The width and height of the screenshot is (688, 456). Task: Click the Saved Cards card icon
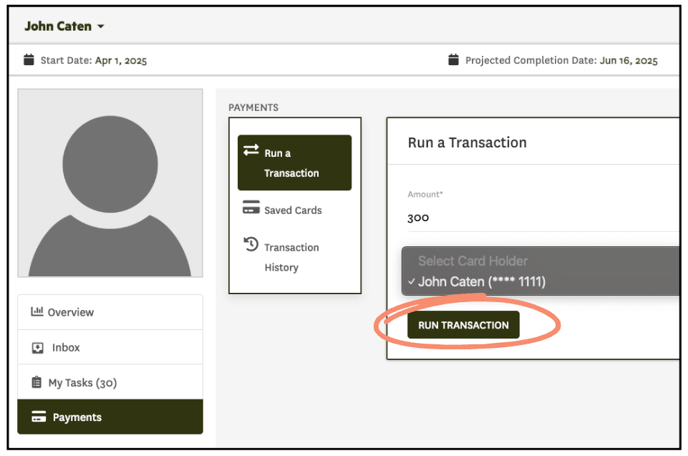coord(251,210)
